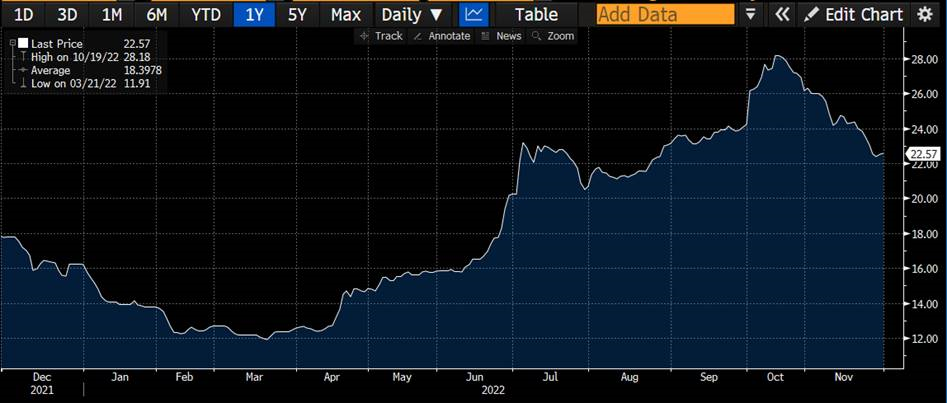Image resolution: width=947 pixels, height=403 pixels.
Task: Toggle the High on 10/19/22 legend marker
Action: pyautogui.click(x=22, y=58)
